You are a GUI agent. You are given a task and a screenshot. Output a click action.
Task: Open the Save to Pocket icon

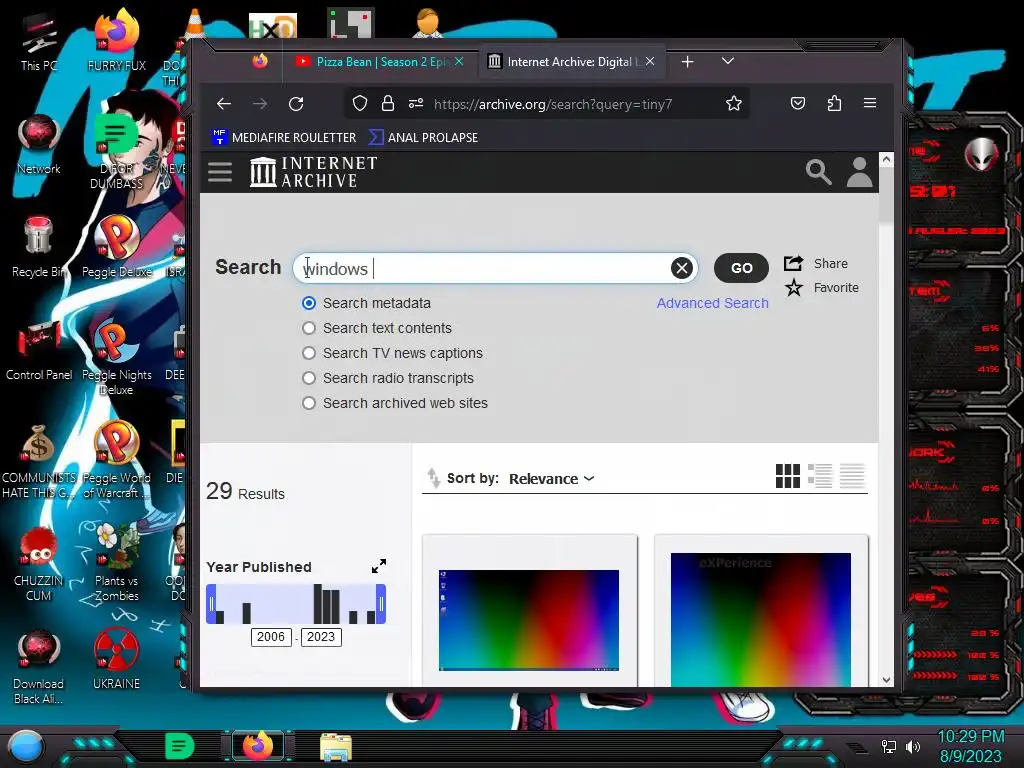coord(797,103)
